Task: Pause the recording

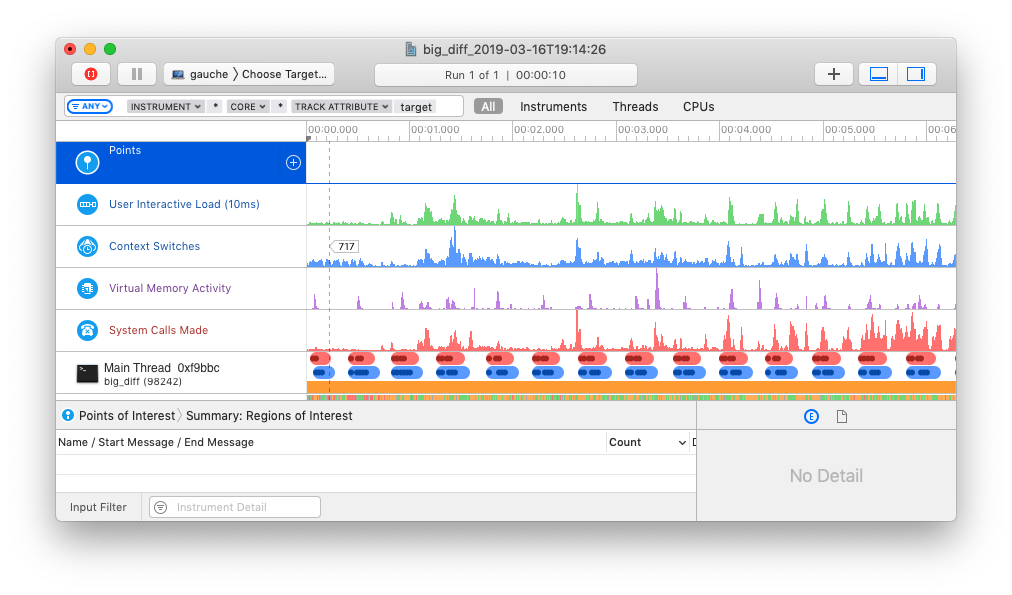Action: coord(137,74)
